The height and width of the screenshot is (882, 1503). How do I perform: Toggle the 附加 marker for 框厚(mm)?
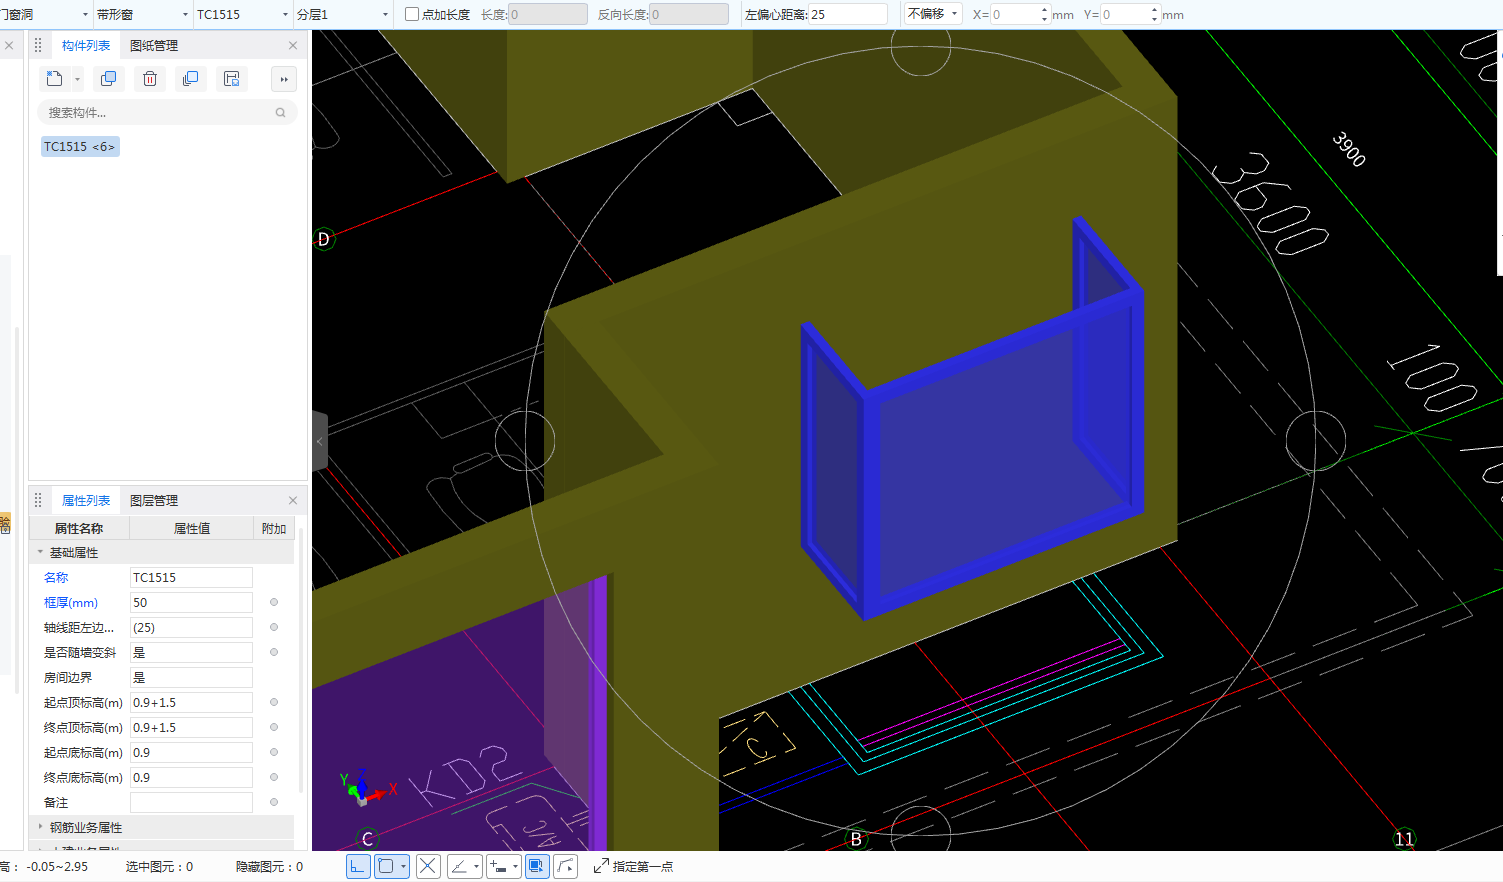click(x=274, y=603)
